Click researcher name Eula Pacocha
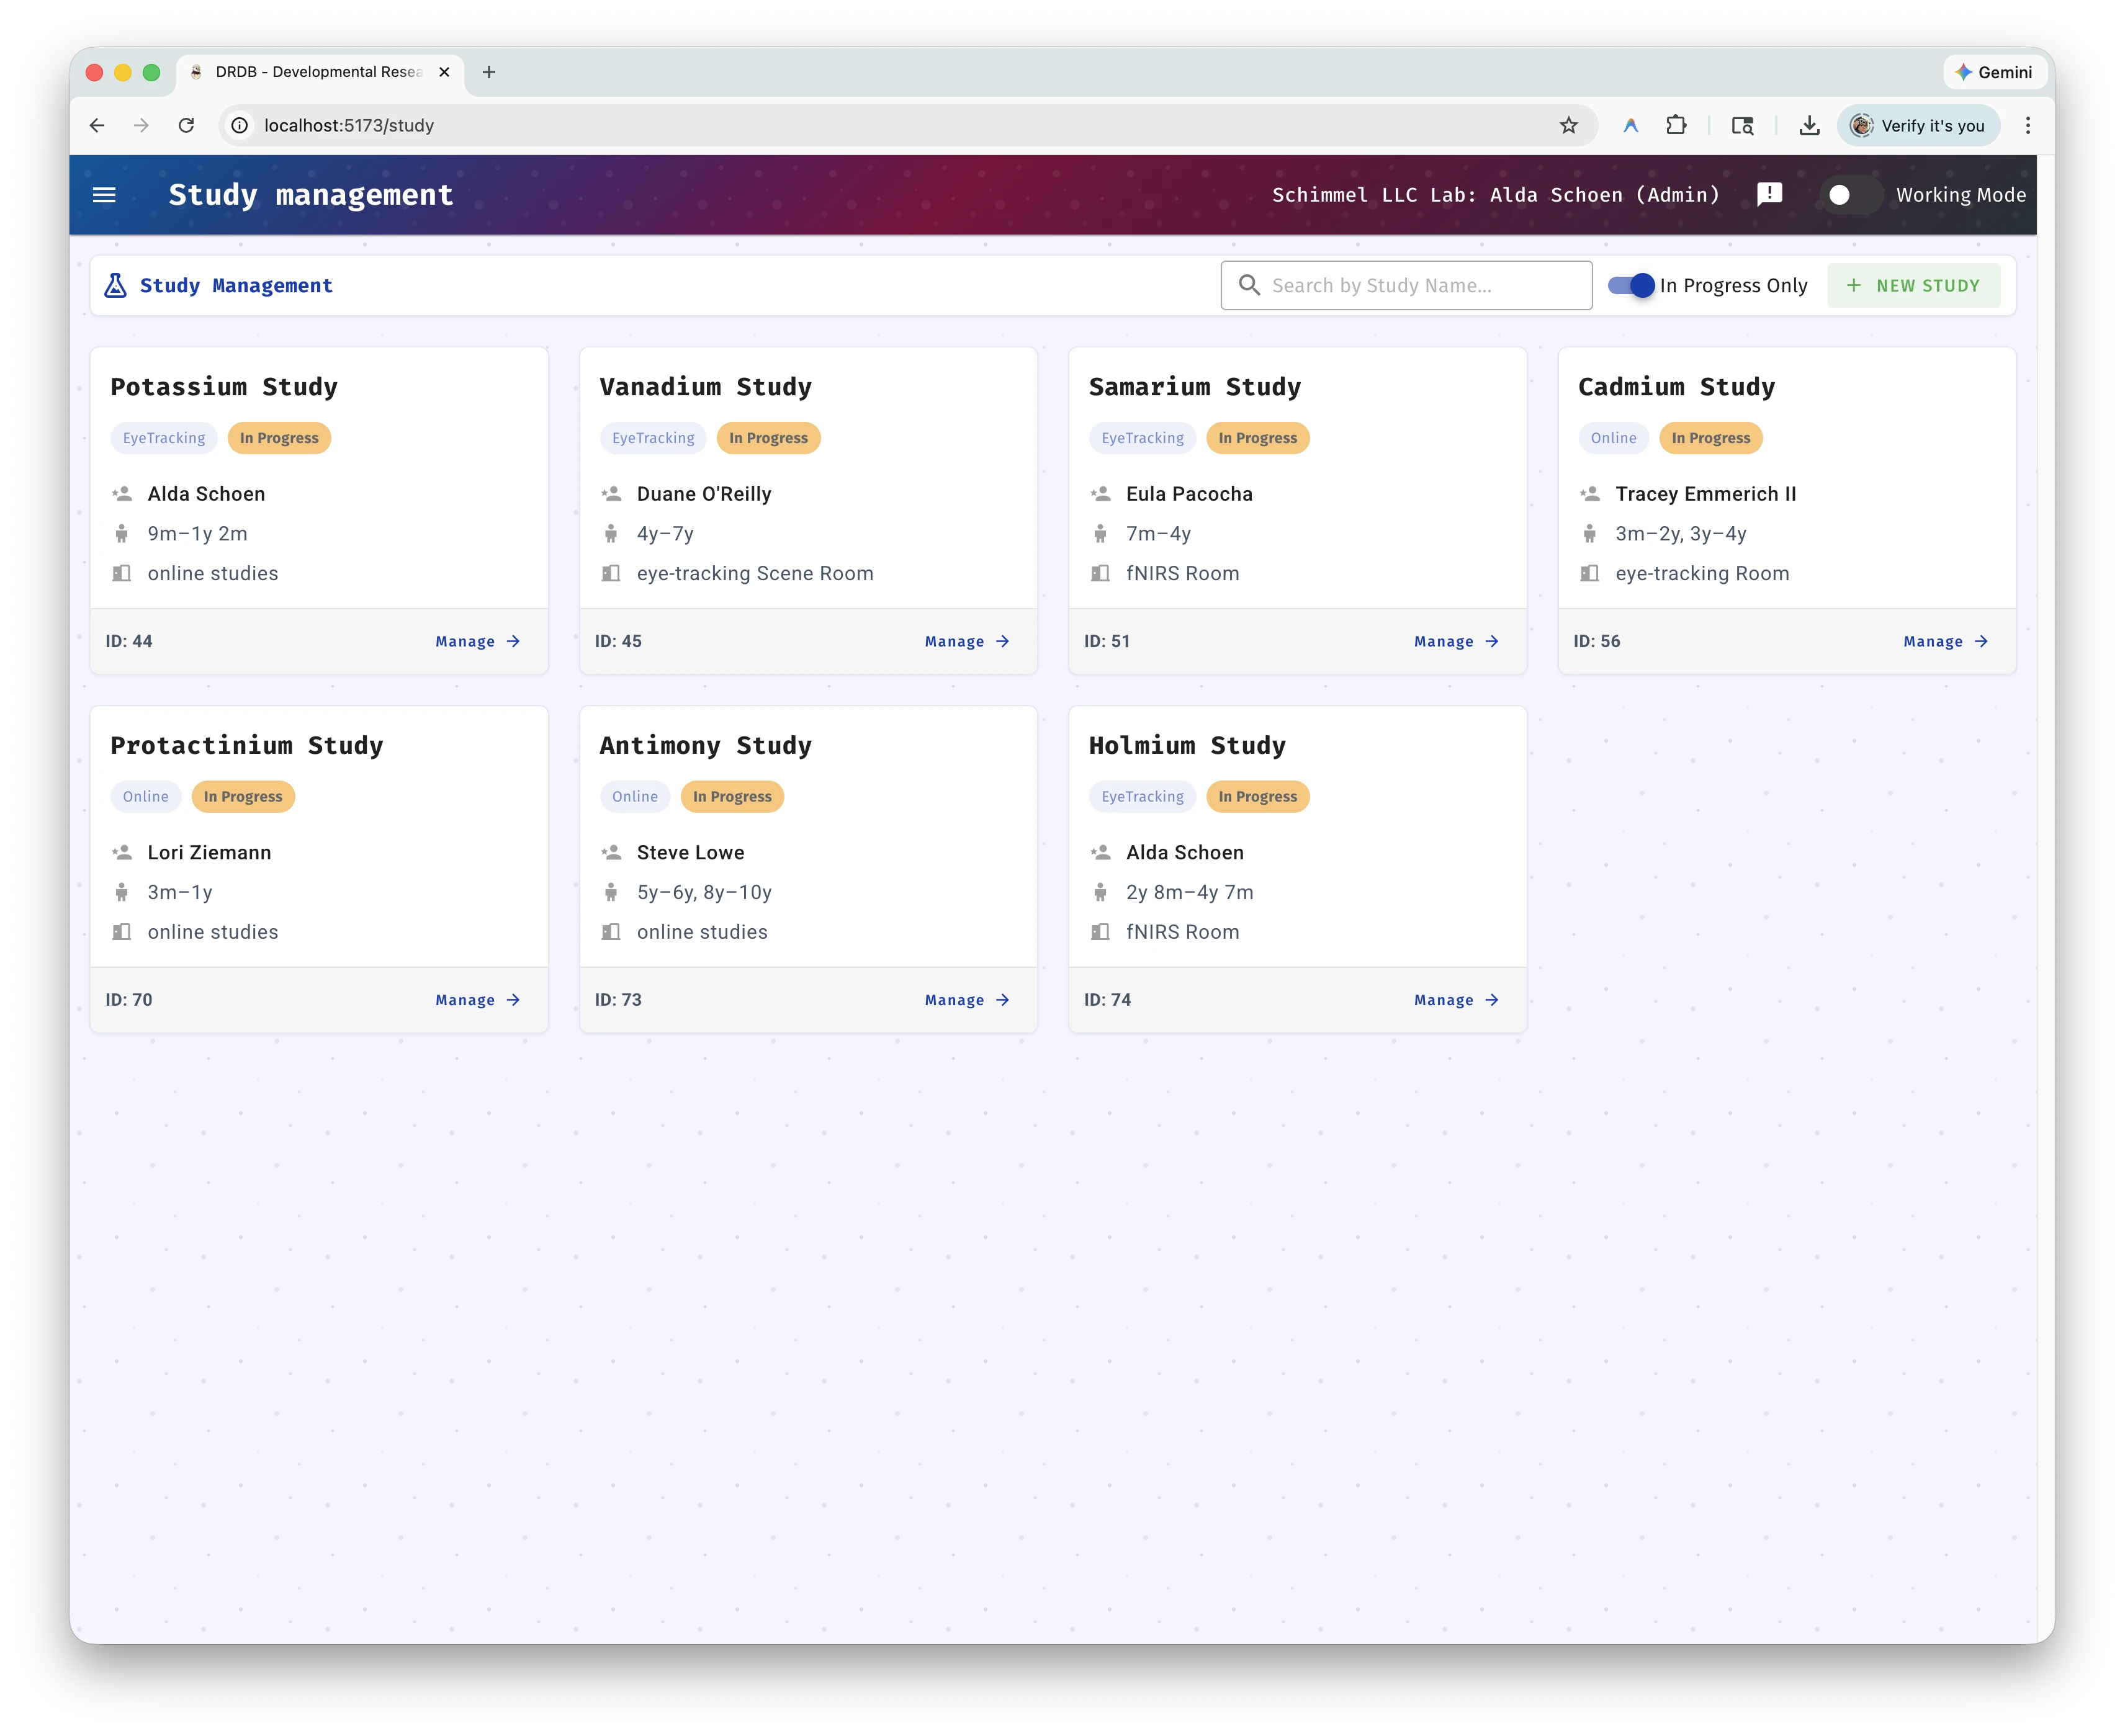The image size is (2125, 1736). coord(1189,493)
